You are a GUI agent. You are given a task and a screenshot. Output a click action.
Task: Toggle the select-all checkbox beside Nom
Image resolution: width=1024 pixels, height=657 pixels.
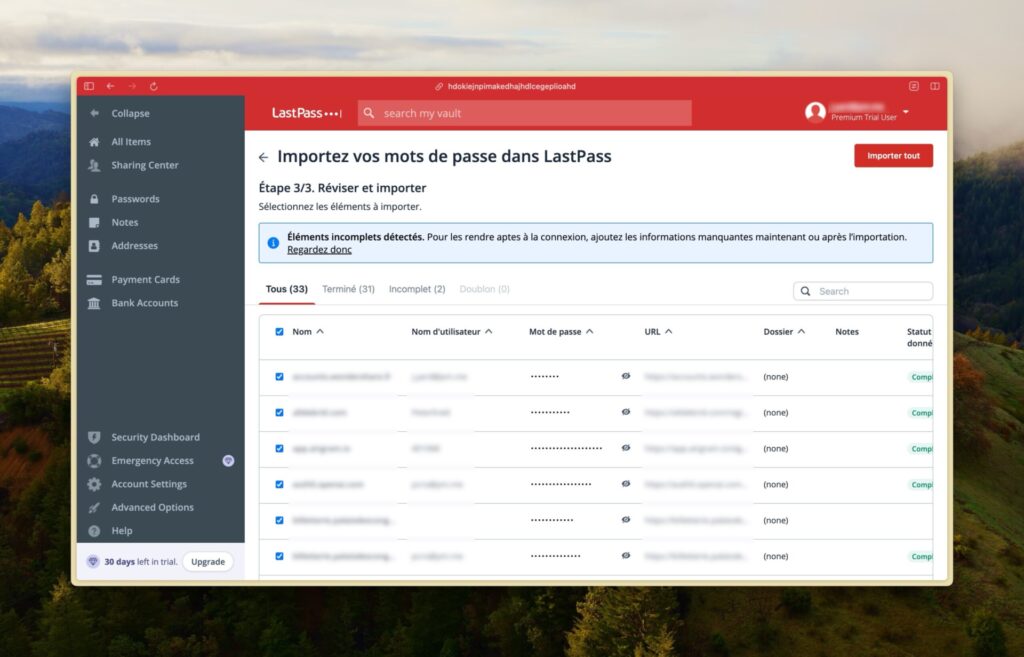[280, 332]
